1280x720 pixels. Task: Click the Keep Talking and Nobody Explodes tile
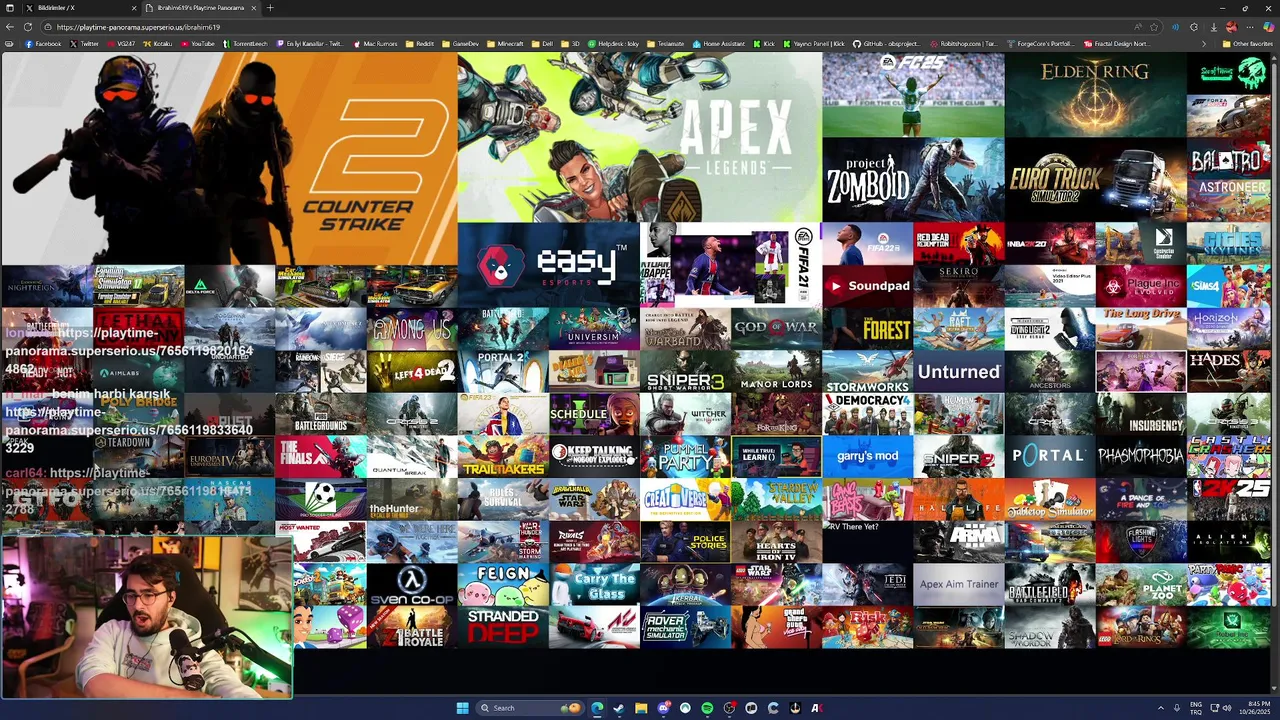(x=594, y=456)
